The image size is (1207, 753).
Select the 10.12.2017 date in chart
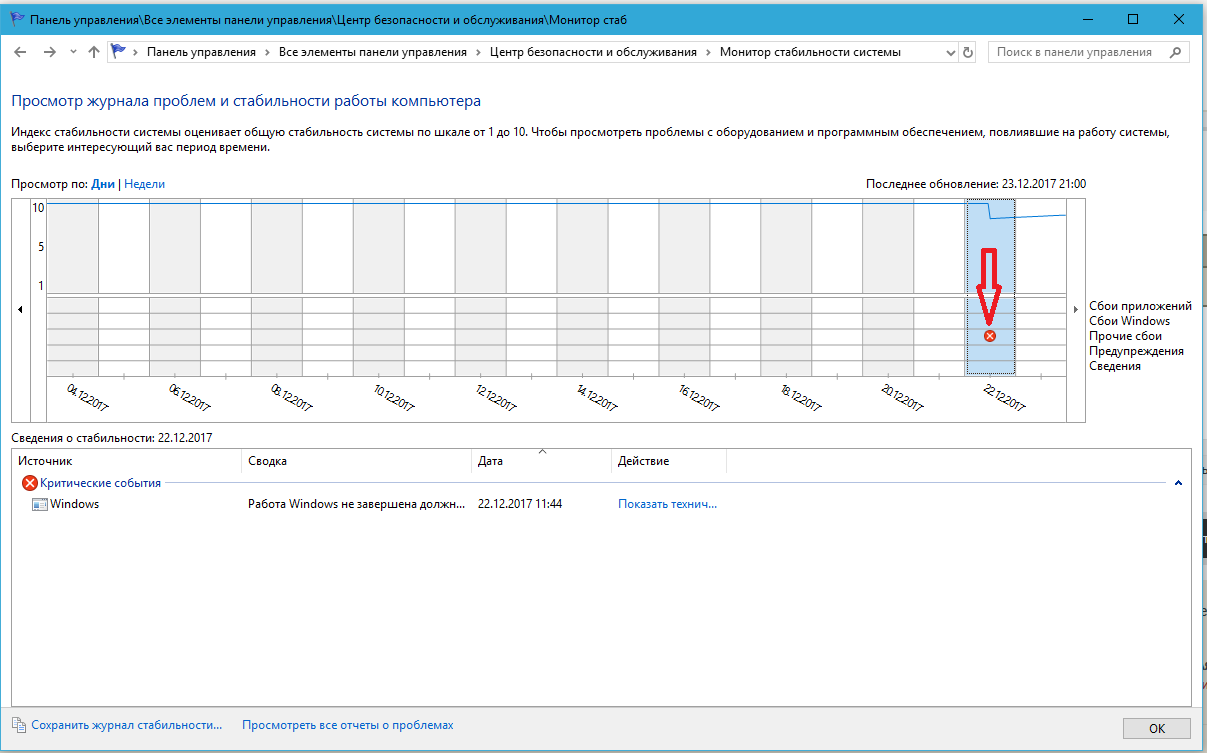click(394, 396)
